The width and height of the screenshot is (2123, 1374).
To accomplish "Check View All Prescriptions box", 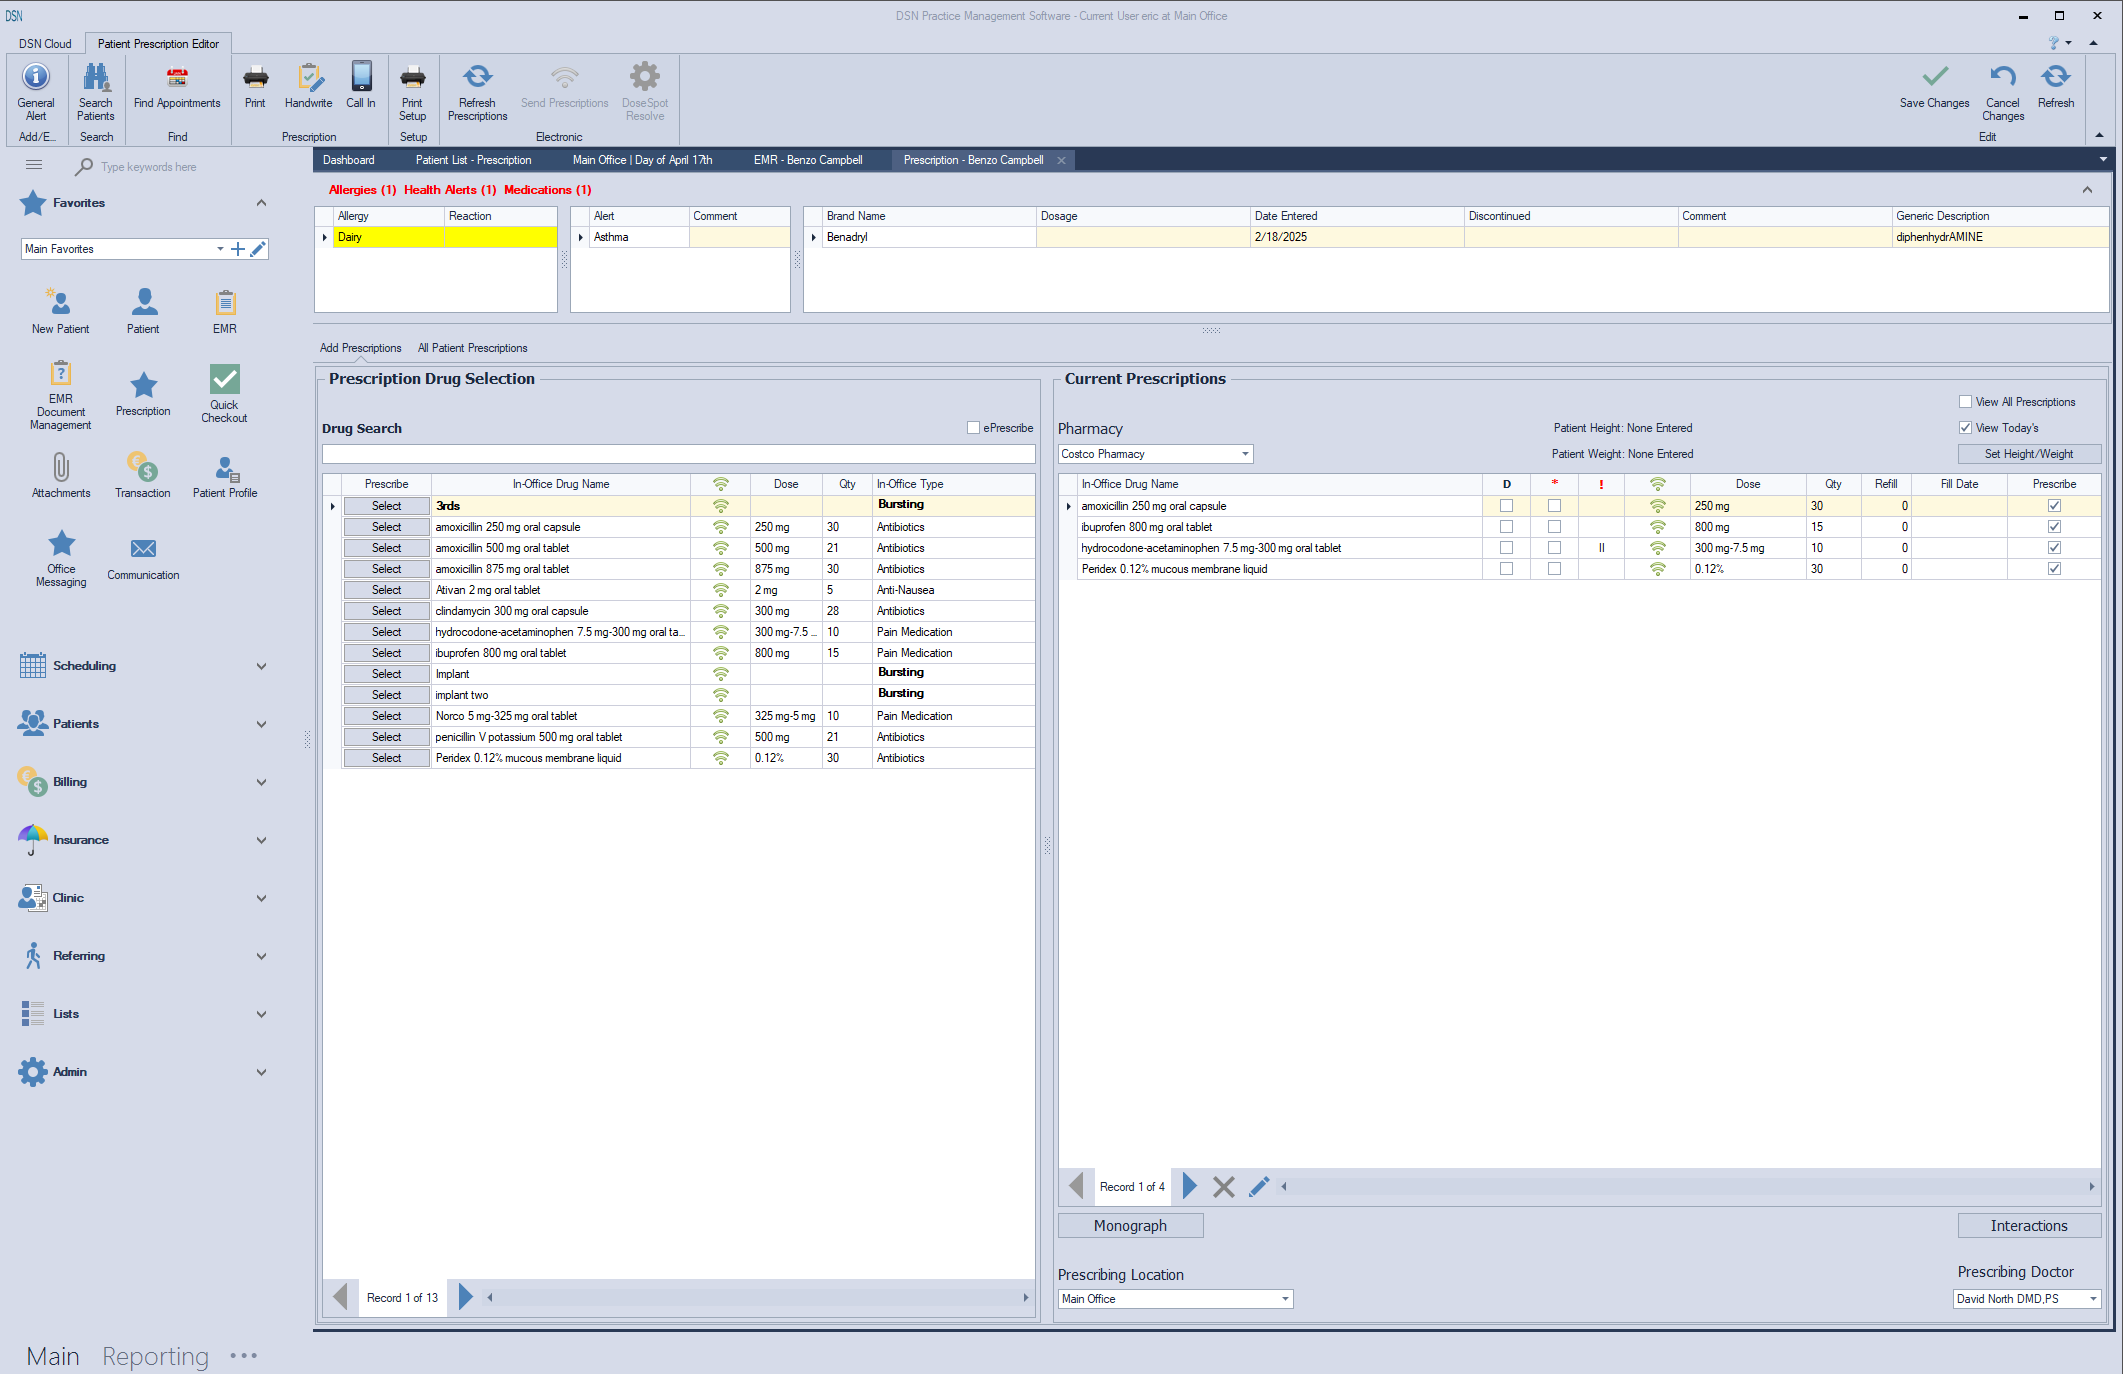I will [1965, 402].
